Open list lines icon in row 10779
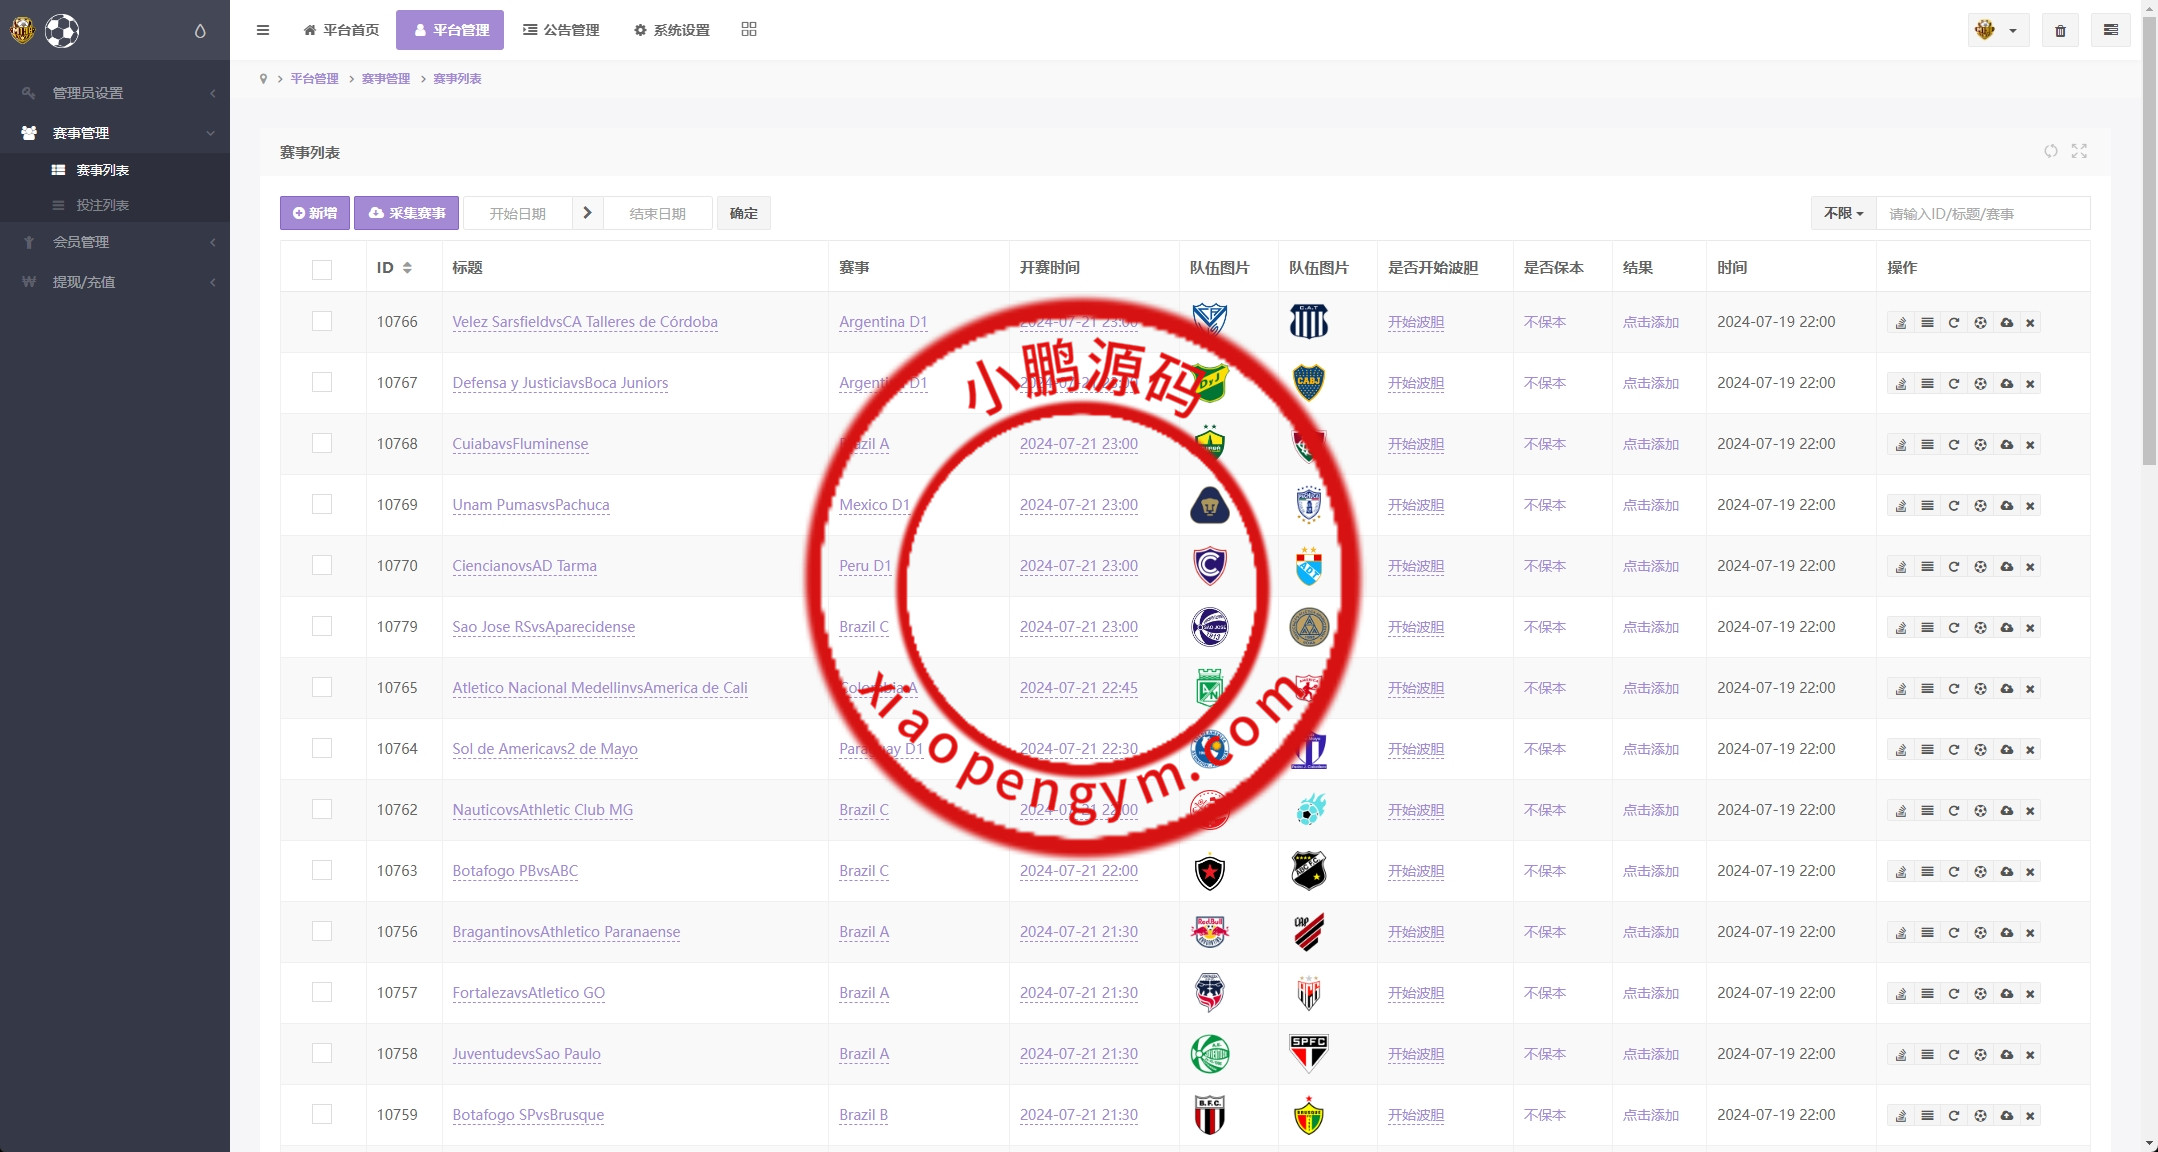The height and width of the screenshot is (1152, 2158). click(x=1927, y=628)
